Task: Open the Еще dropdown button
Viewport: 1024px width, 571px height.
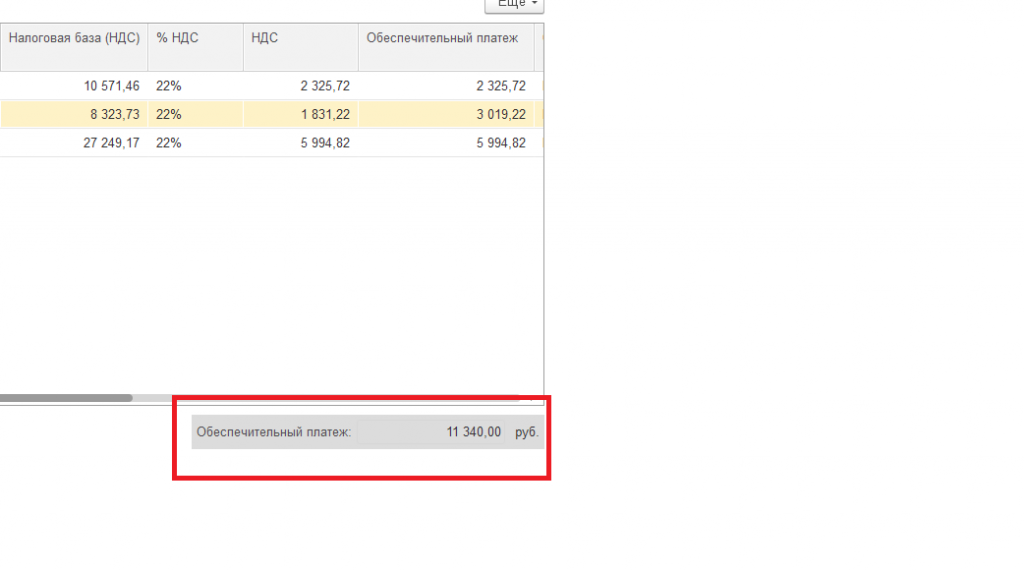Action: (514, 5)
